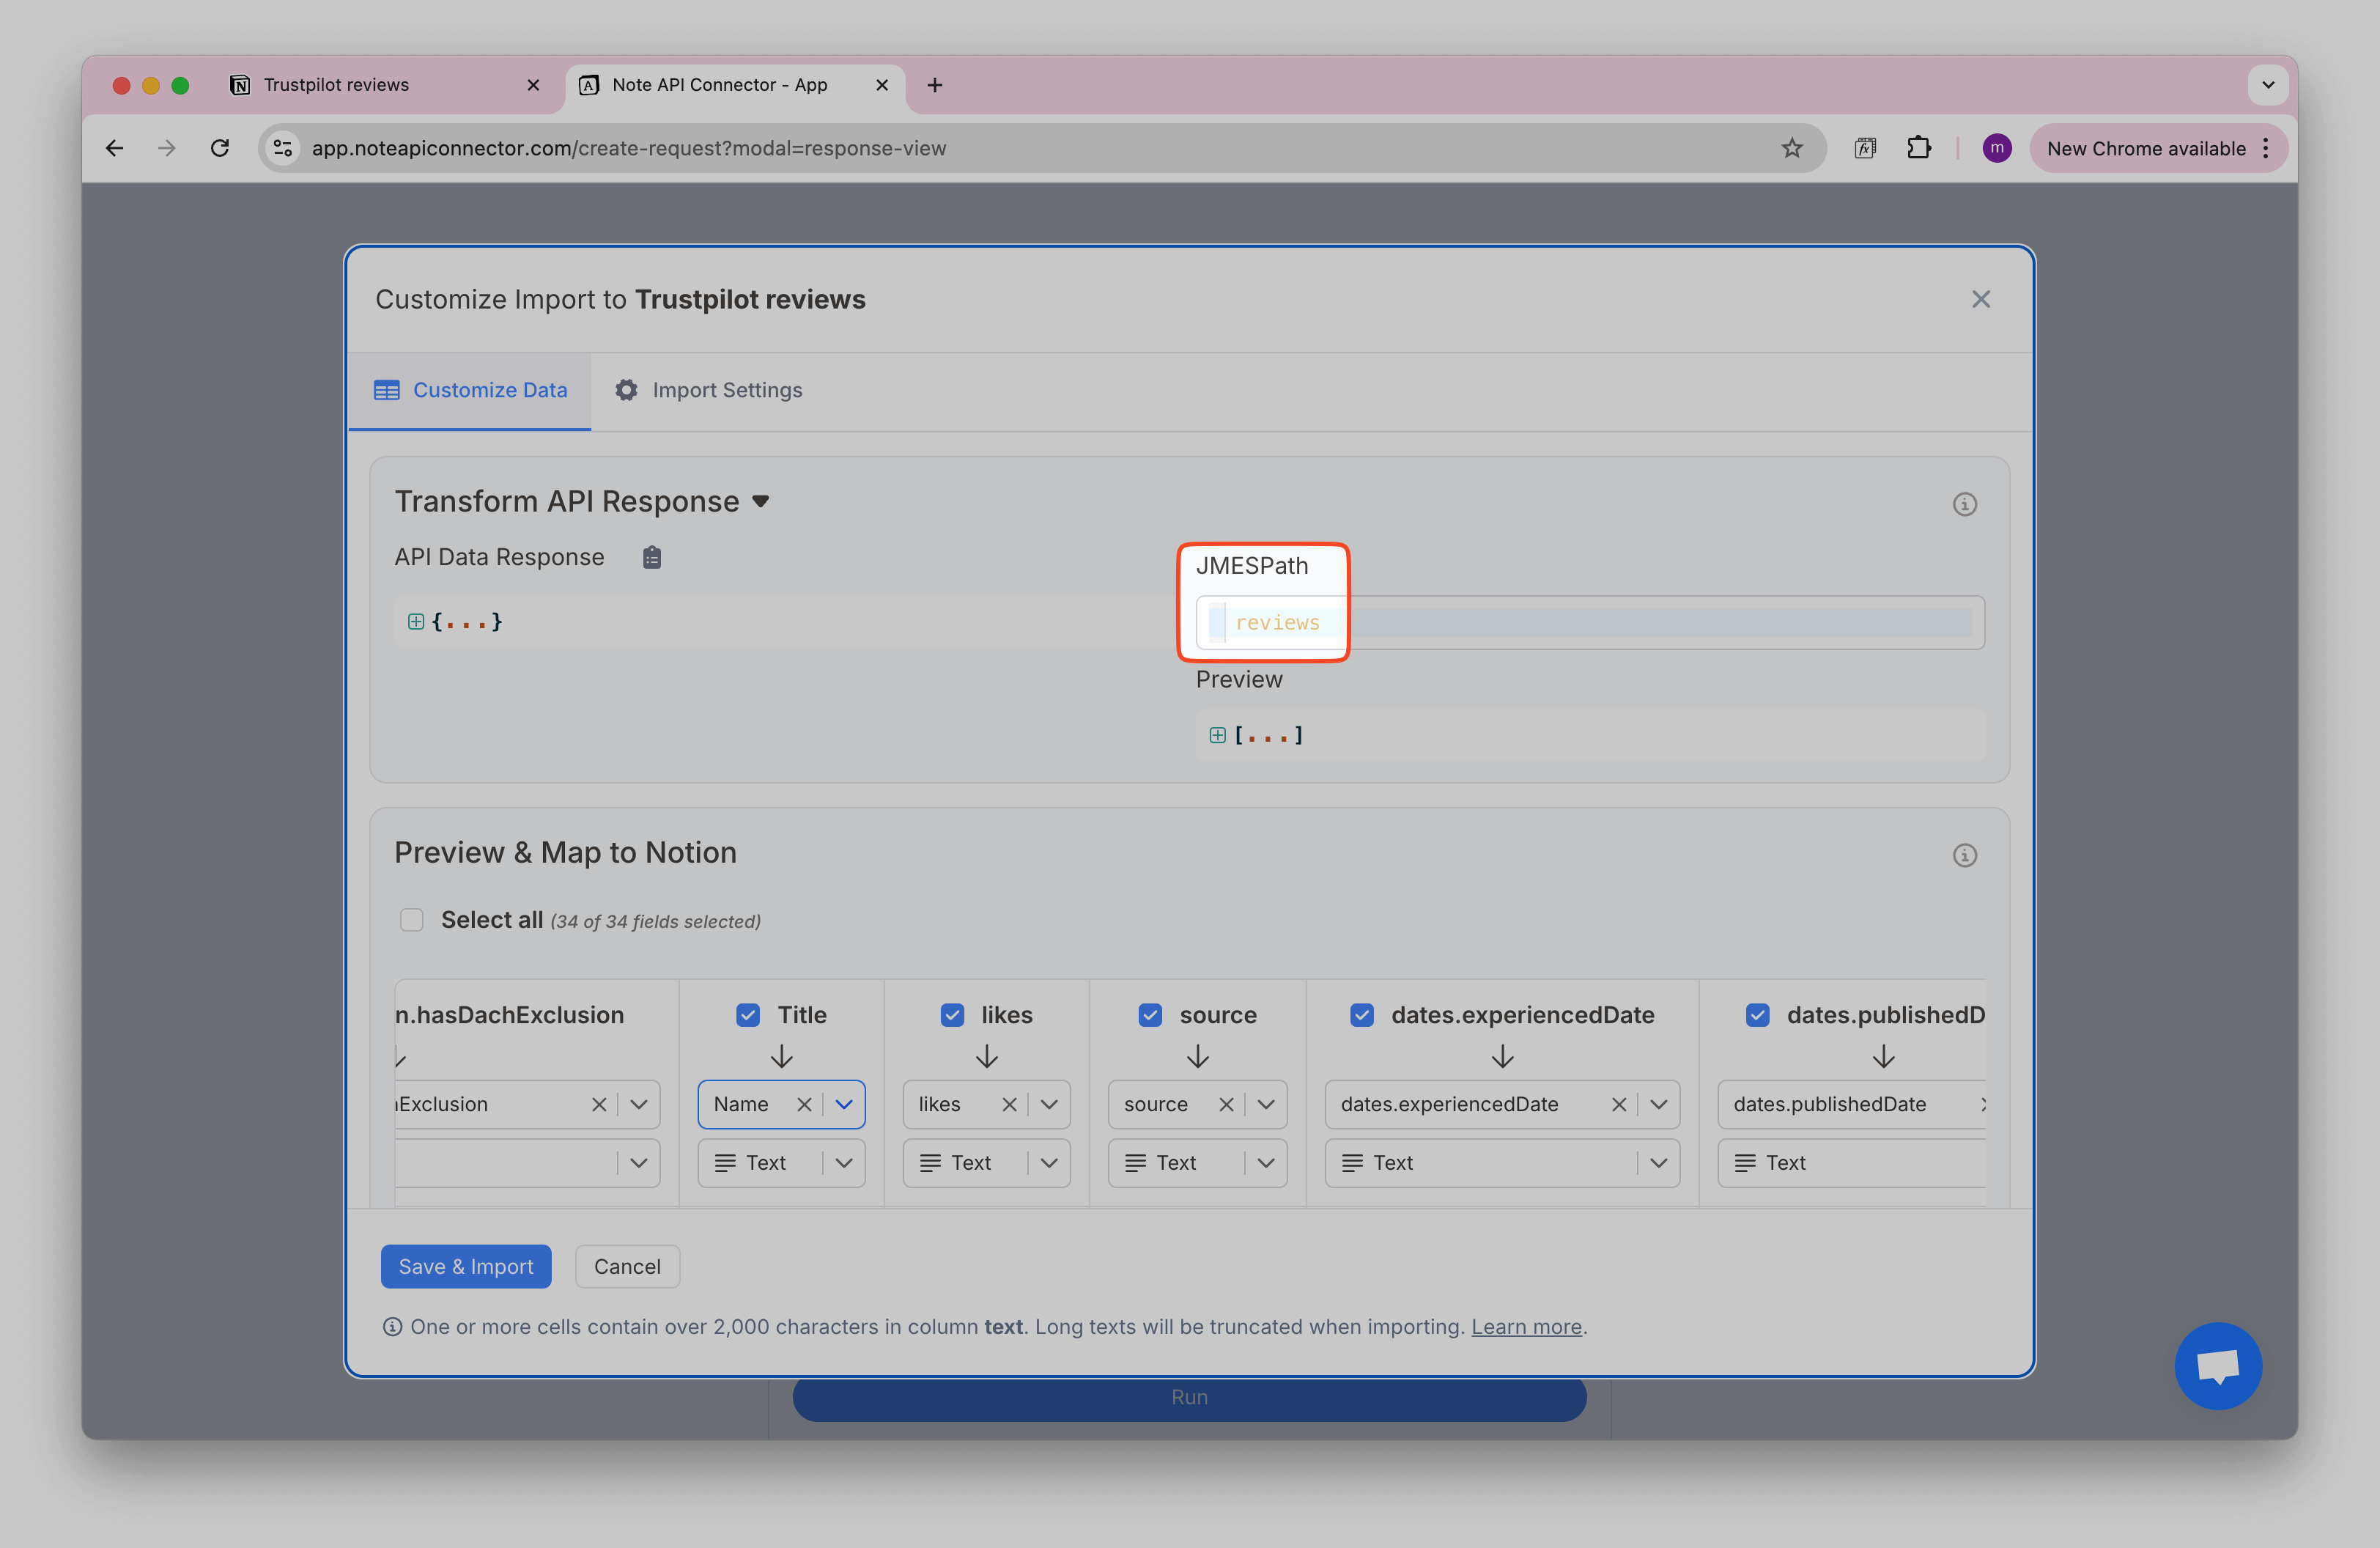
Task: Click the Run button behind dialog
Action: [x=1189, y=1398]
